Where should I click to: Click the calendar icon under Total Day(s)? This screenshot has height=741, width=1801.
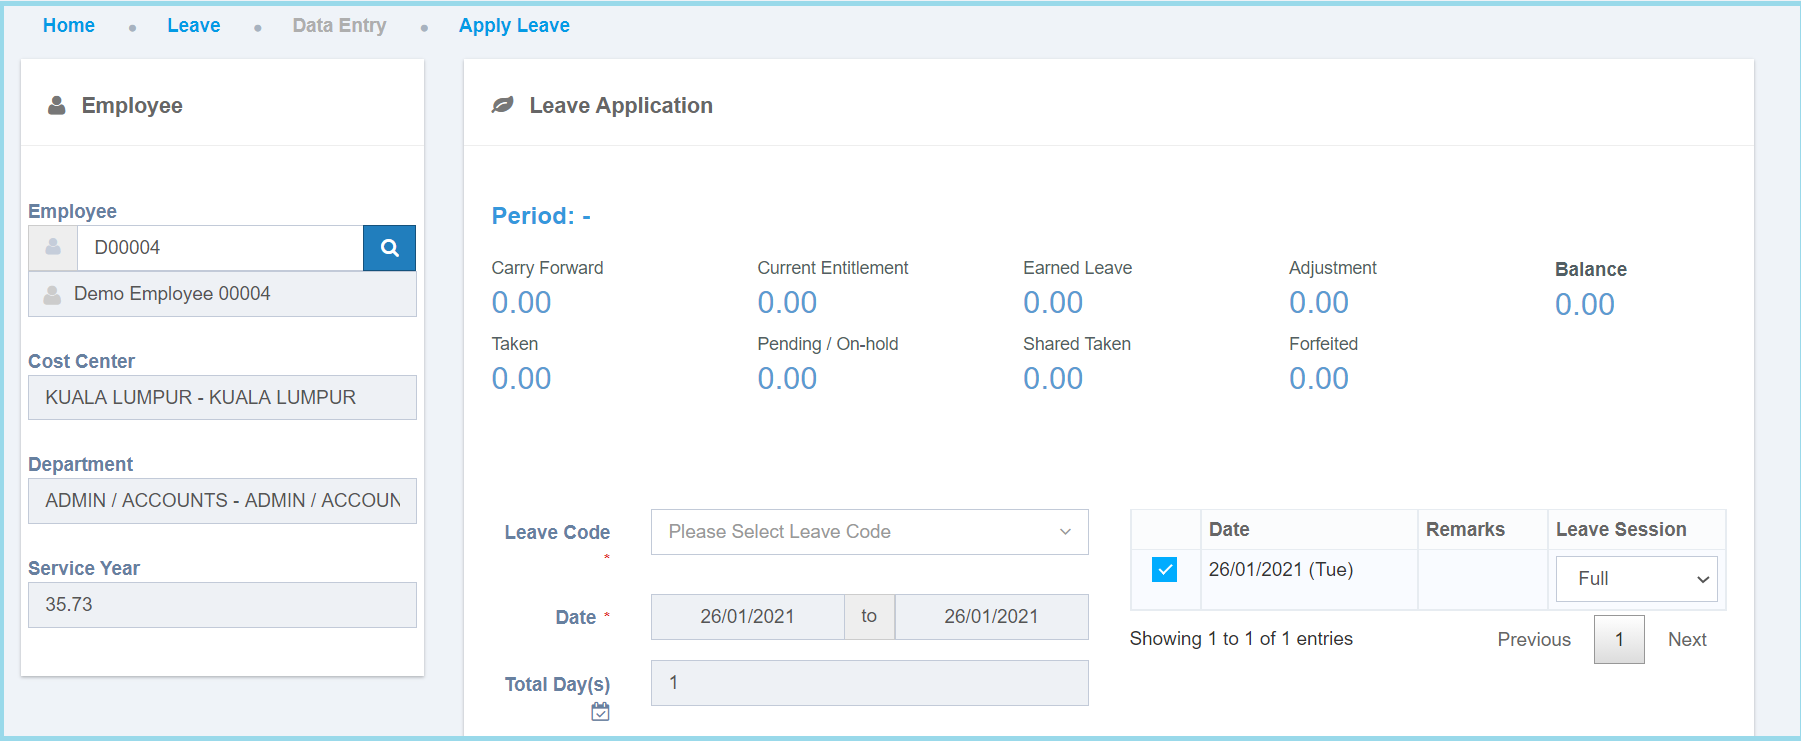(x=600, y=712)
